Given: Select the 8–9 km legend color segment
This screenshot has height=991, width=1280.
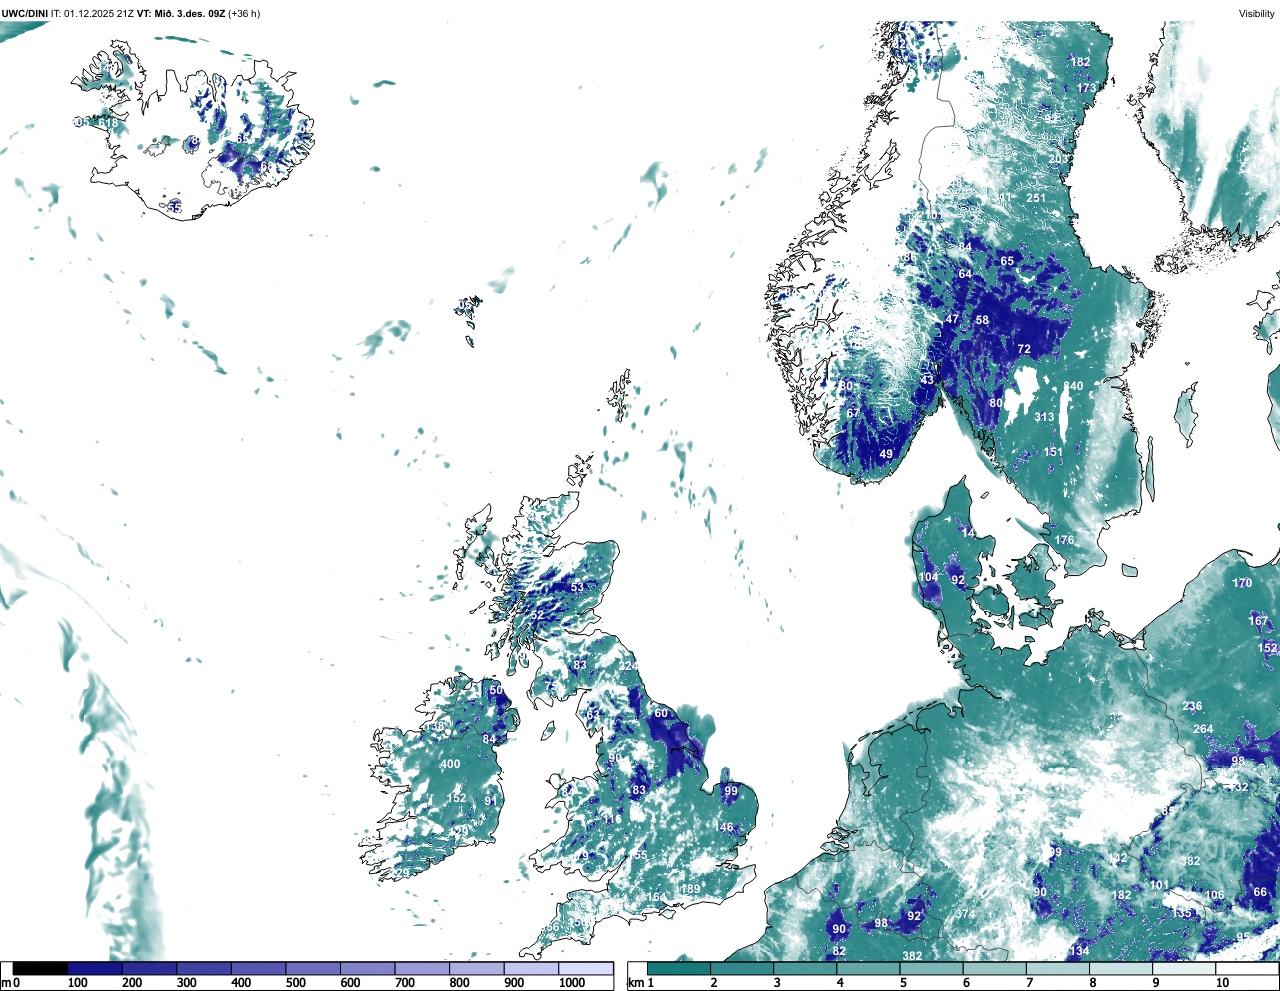Looking at the screenshot, I should [1122, 969].
